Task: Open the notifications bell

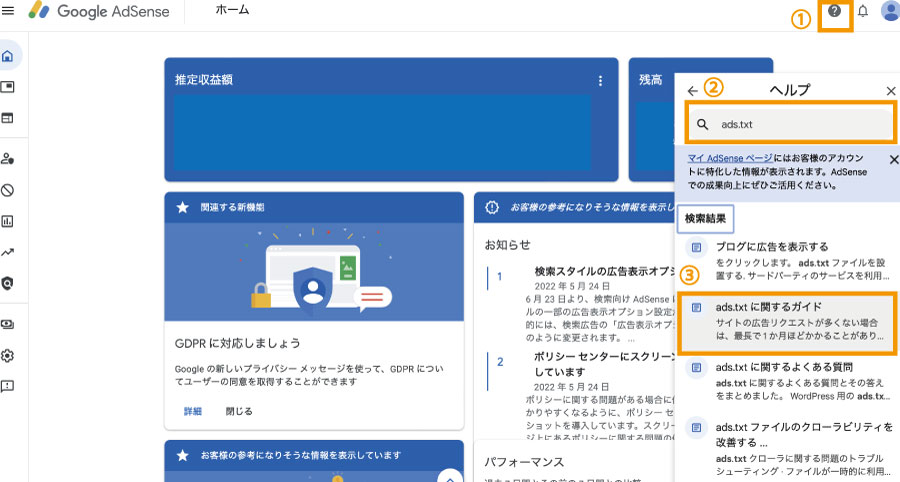Action: 863,11
